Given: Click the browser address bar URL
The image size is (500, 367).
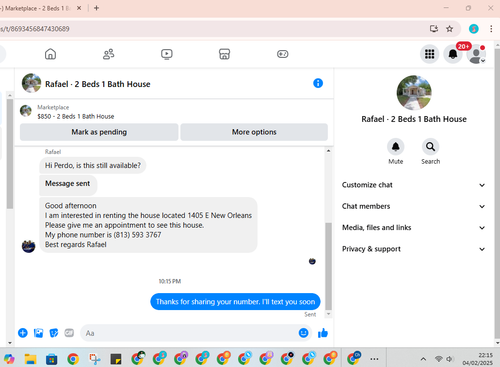Looking at the screenshot, I should 35,29.
